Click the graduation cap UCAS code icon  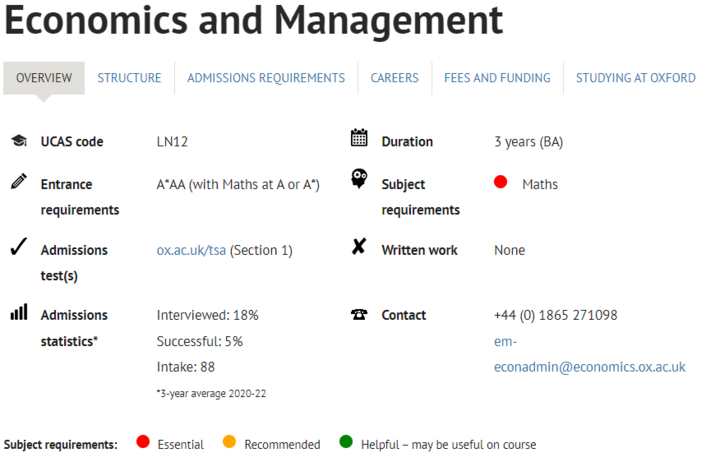coord(18,142)
